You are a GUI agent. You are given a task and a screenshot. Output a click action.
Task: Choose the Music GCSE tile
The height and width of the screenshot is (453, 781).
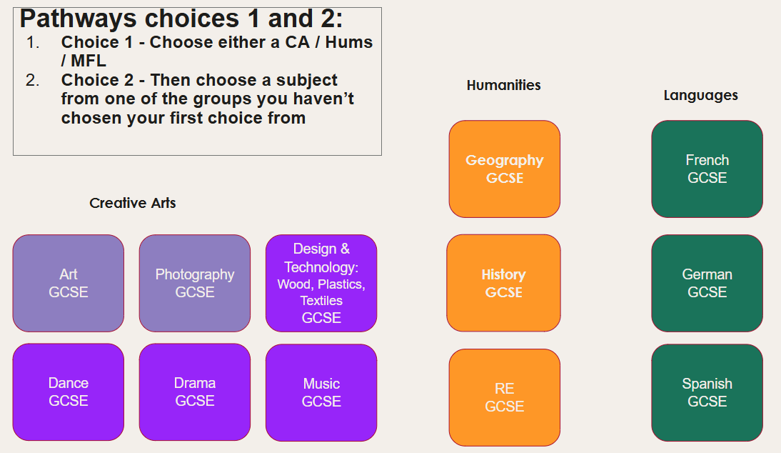[321, 392]
